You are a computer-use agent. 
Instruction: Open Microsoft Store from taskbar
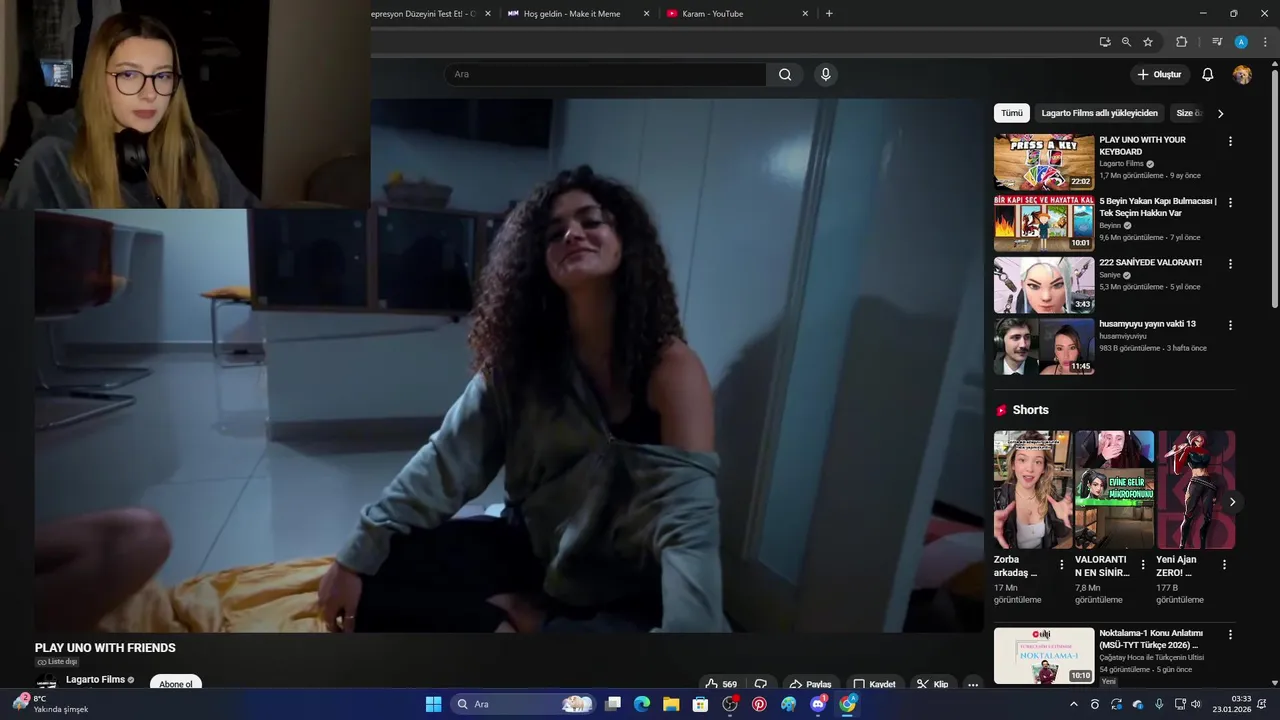click(700, 704)
